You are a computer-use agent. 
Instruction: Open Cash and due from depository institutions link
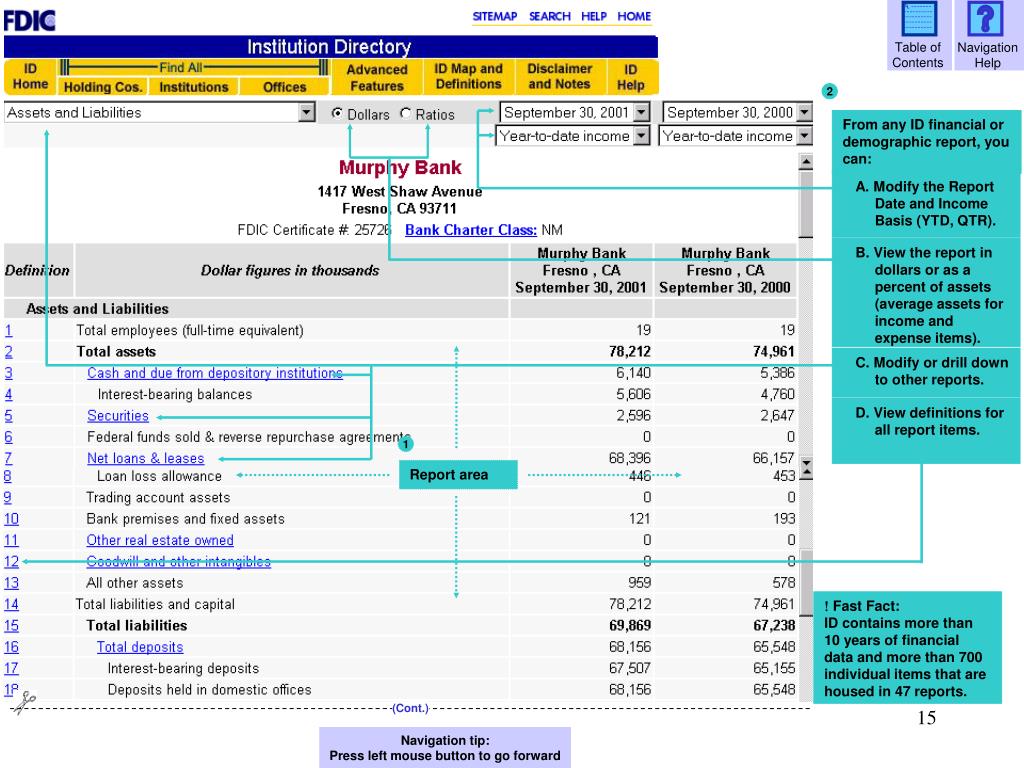(215, 373)
